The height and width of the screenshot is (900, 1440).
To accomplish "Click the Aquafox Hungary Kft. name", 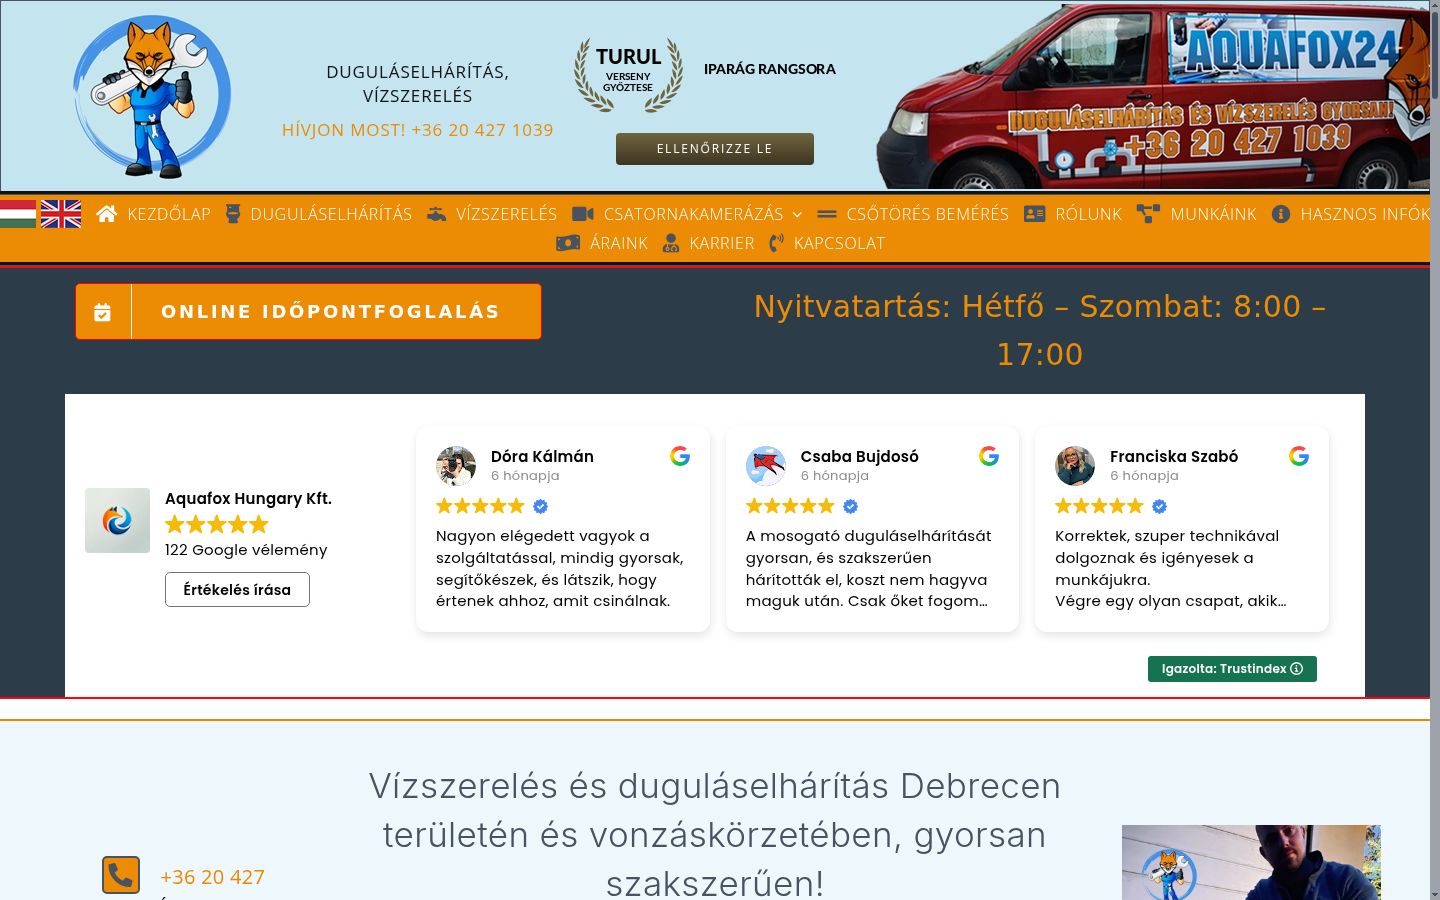I will (x=248, y=498).
